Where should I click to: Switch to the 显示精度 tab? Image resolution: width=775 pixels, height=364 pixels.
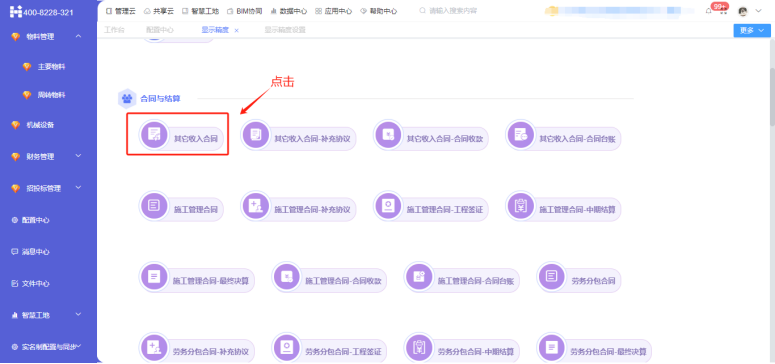click(x=215, y=30)
